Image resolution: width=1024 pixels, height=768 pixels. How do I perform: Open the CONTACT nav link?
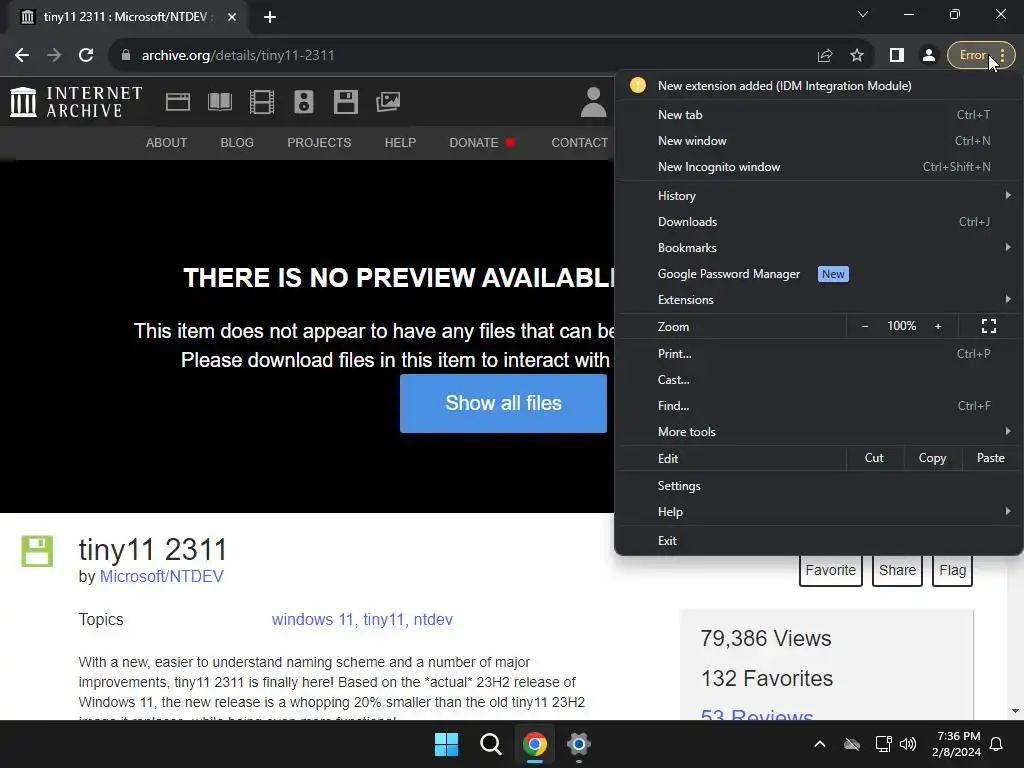[x=579, y=142]
